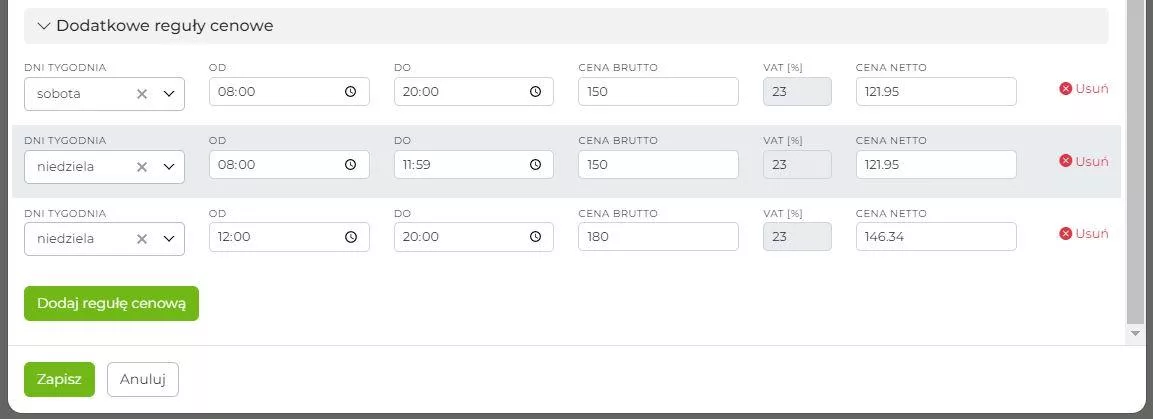The height and width of the screenshot is (419, 1153).
Task: Open clock picker for sobota 08:00 start time
Action: tap(351, 92)
